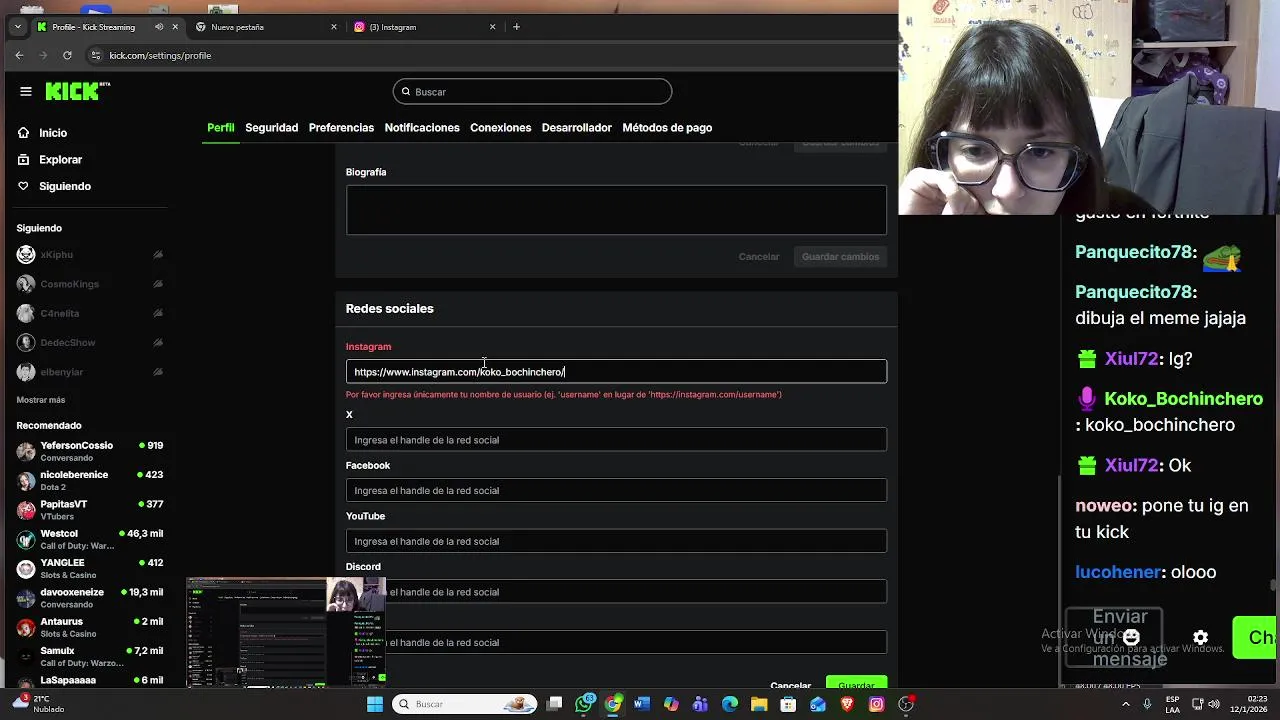Open the Perfil settings tab
Viewport: 1280px width, 720px height.
click(x=220, y=128)
